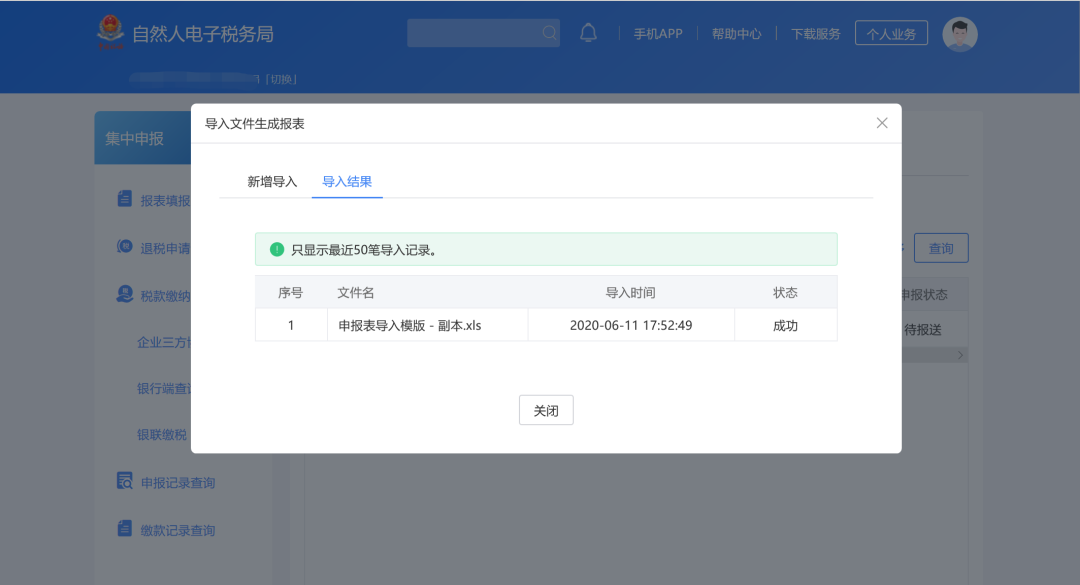Click the 查询 button behind dialog
The height and width of the screenshot is (585, 1080).
pos(941,248)
